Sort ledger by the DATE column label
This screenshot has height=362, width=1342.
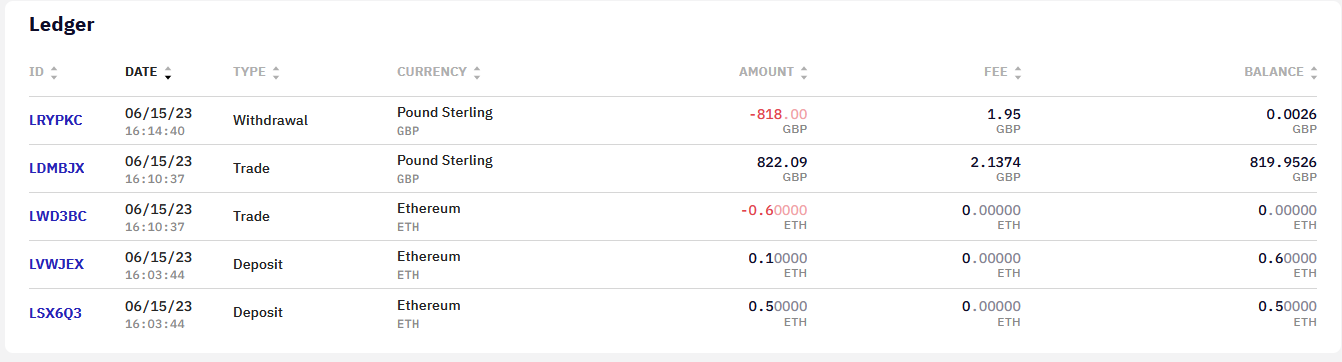(x=141, y=72)
